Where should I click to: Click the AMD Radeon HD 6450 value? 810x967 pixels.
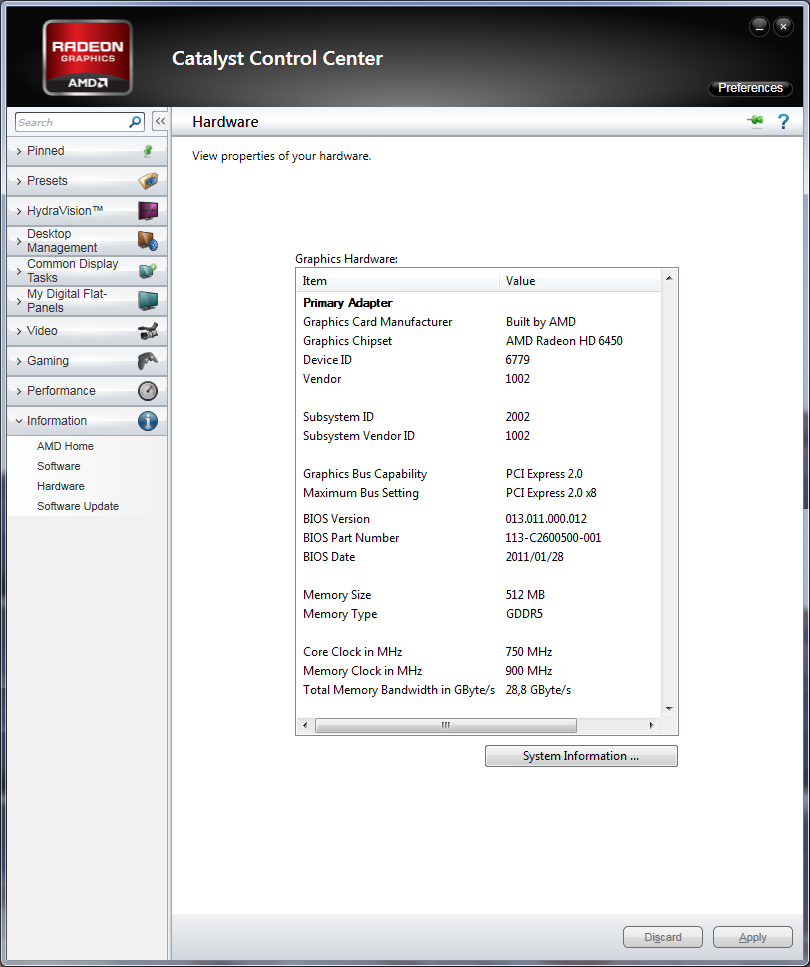[x=564, y=341]
